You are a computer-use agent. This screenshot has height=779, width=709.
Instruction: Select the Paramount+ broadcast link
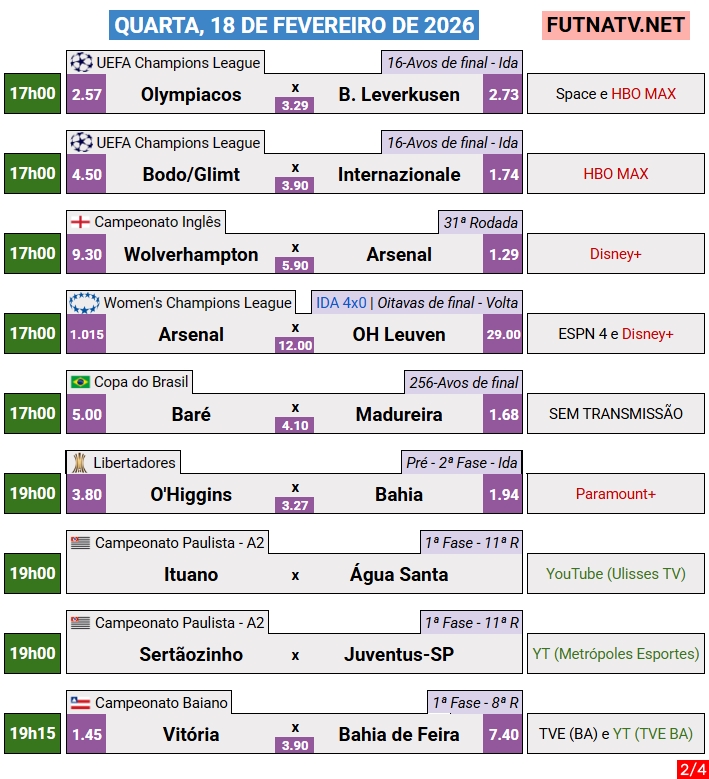pos(615,494)
